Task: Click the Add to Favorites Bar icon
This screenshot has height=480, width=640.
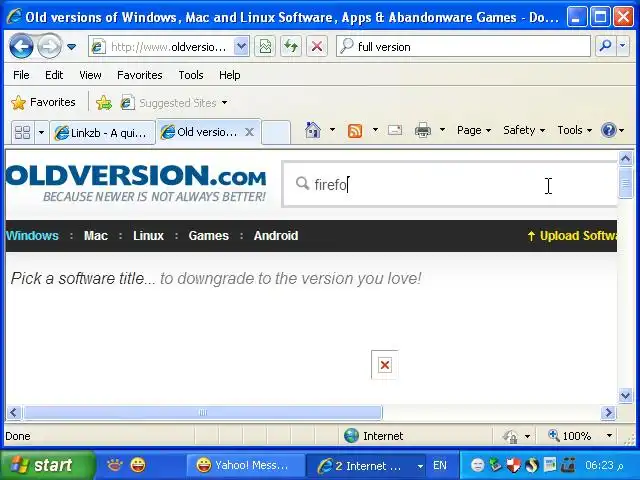Action: click(104, 102)
